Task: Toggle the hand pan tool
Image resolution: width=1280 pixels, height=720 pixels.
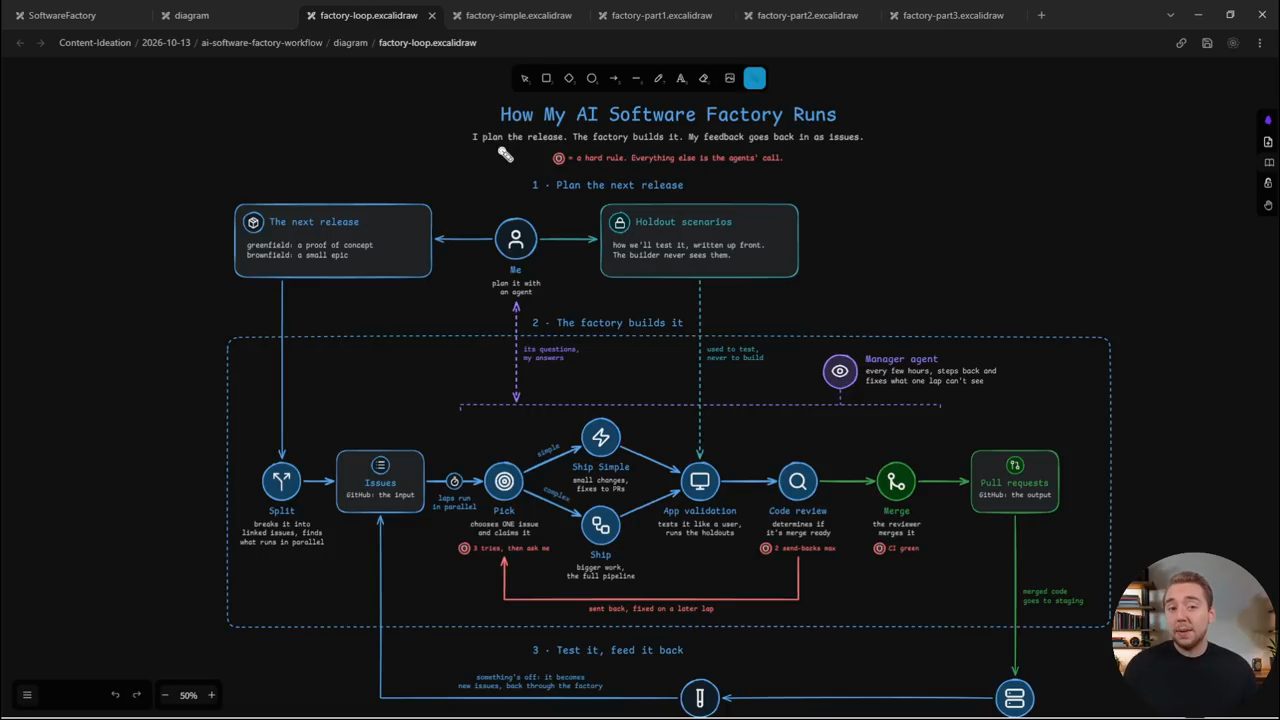Action: tap(1268, 205)
